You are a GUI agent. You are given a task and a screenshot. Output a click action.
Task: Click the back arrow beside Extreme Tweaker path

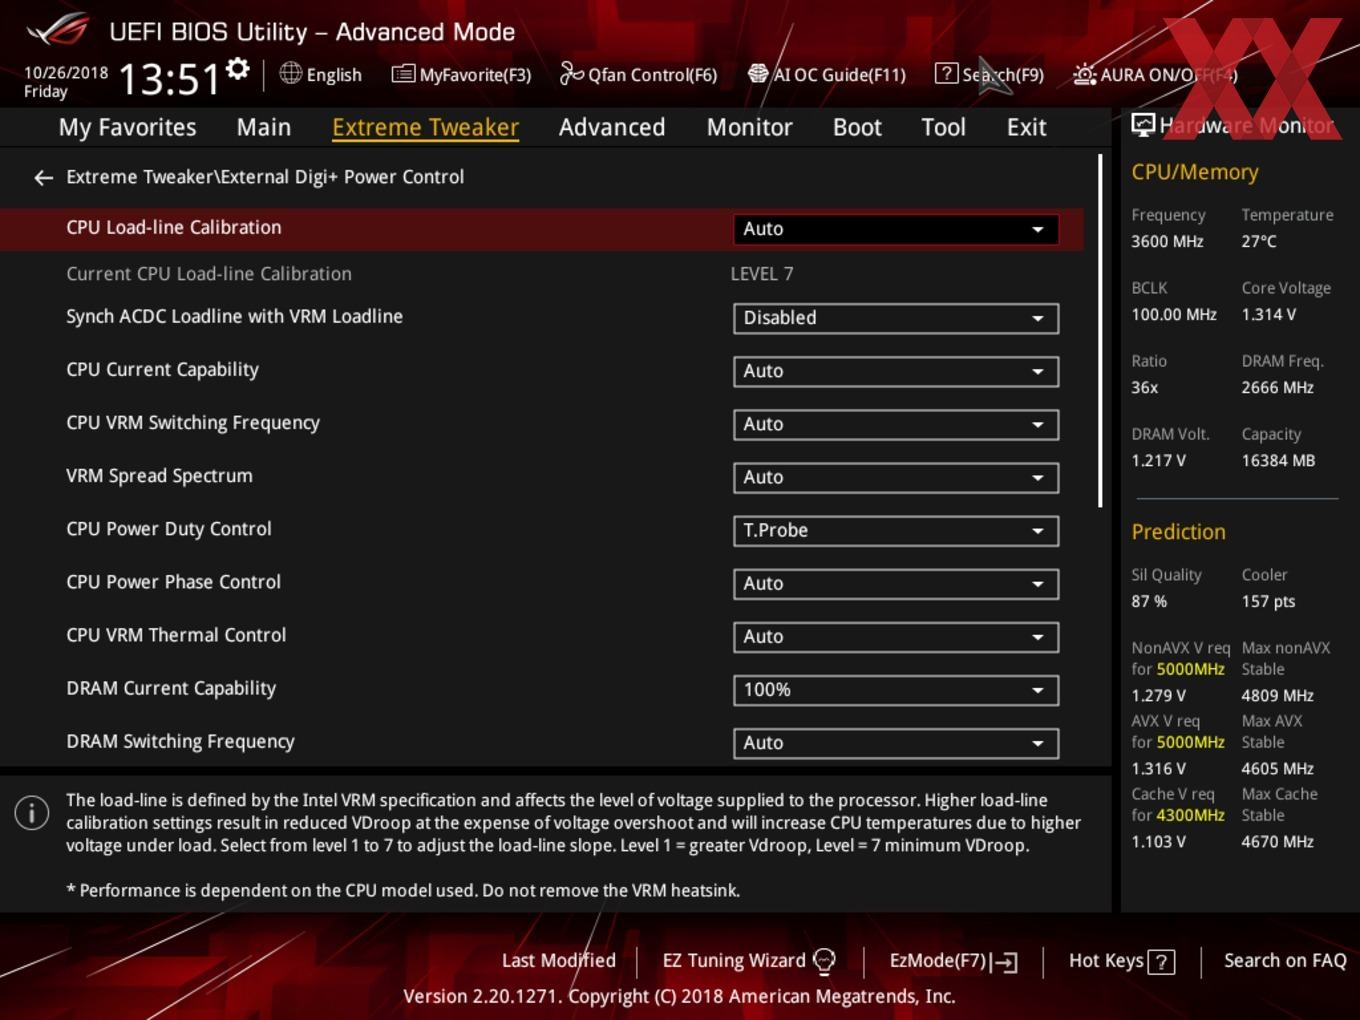[43, 178]
